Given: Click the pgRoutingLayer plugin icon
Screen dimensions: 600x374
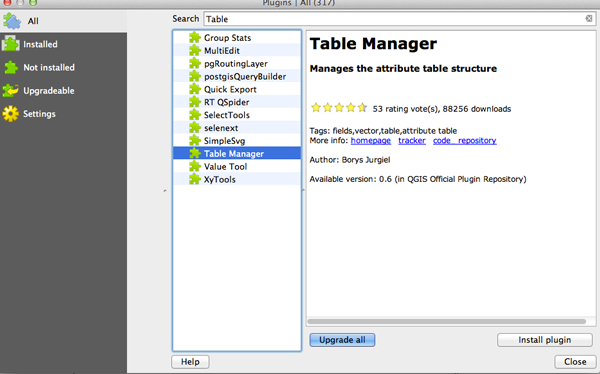Looking at the screenshot, I should coord(195,63).
